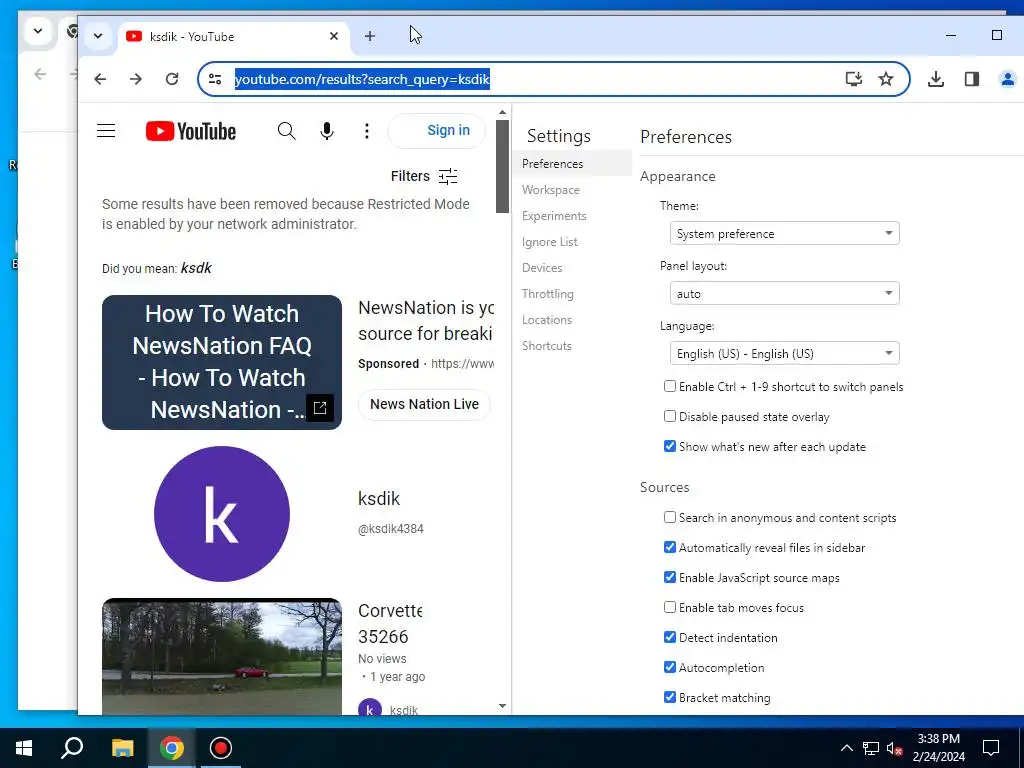Go back with browser back arrow
Screen dimensions: 1024x768
click(100, 79)
